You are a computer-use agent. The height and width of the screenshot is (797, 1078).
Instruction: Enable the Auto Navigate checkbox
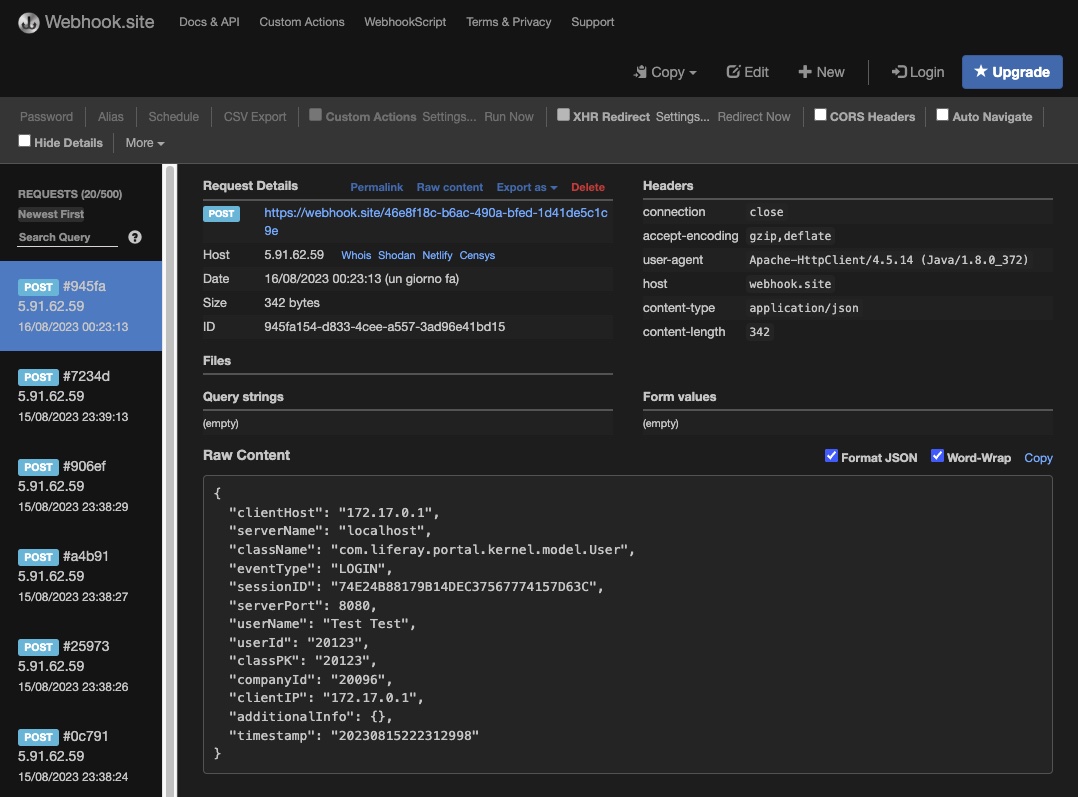pos(943,115)
